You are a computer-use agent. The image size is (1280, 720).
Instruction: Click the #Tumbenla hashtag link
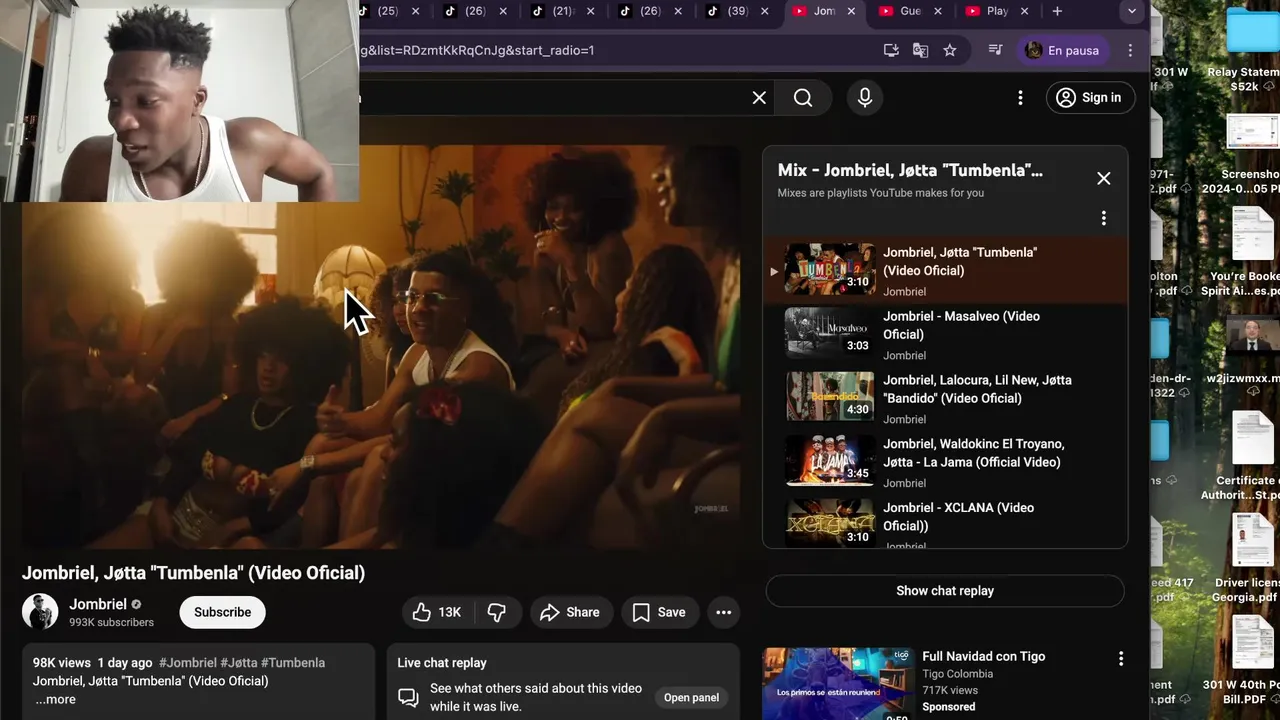[293, 662]
